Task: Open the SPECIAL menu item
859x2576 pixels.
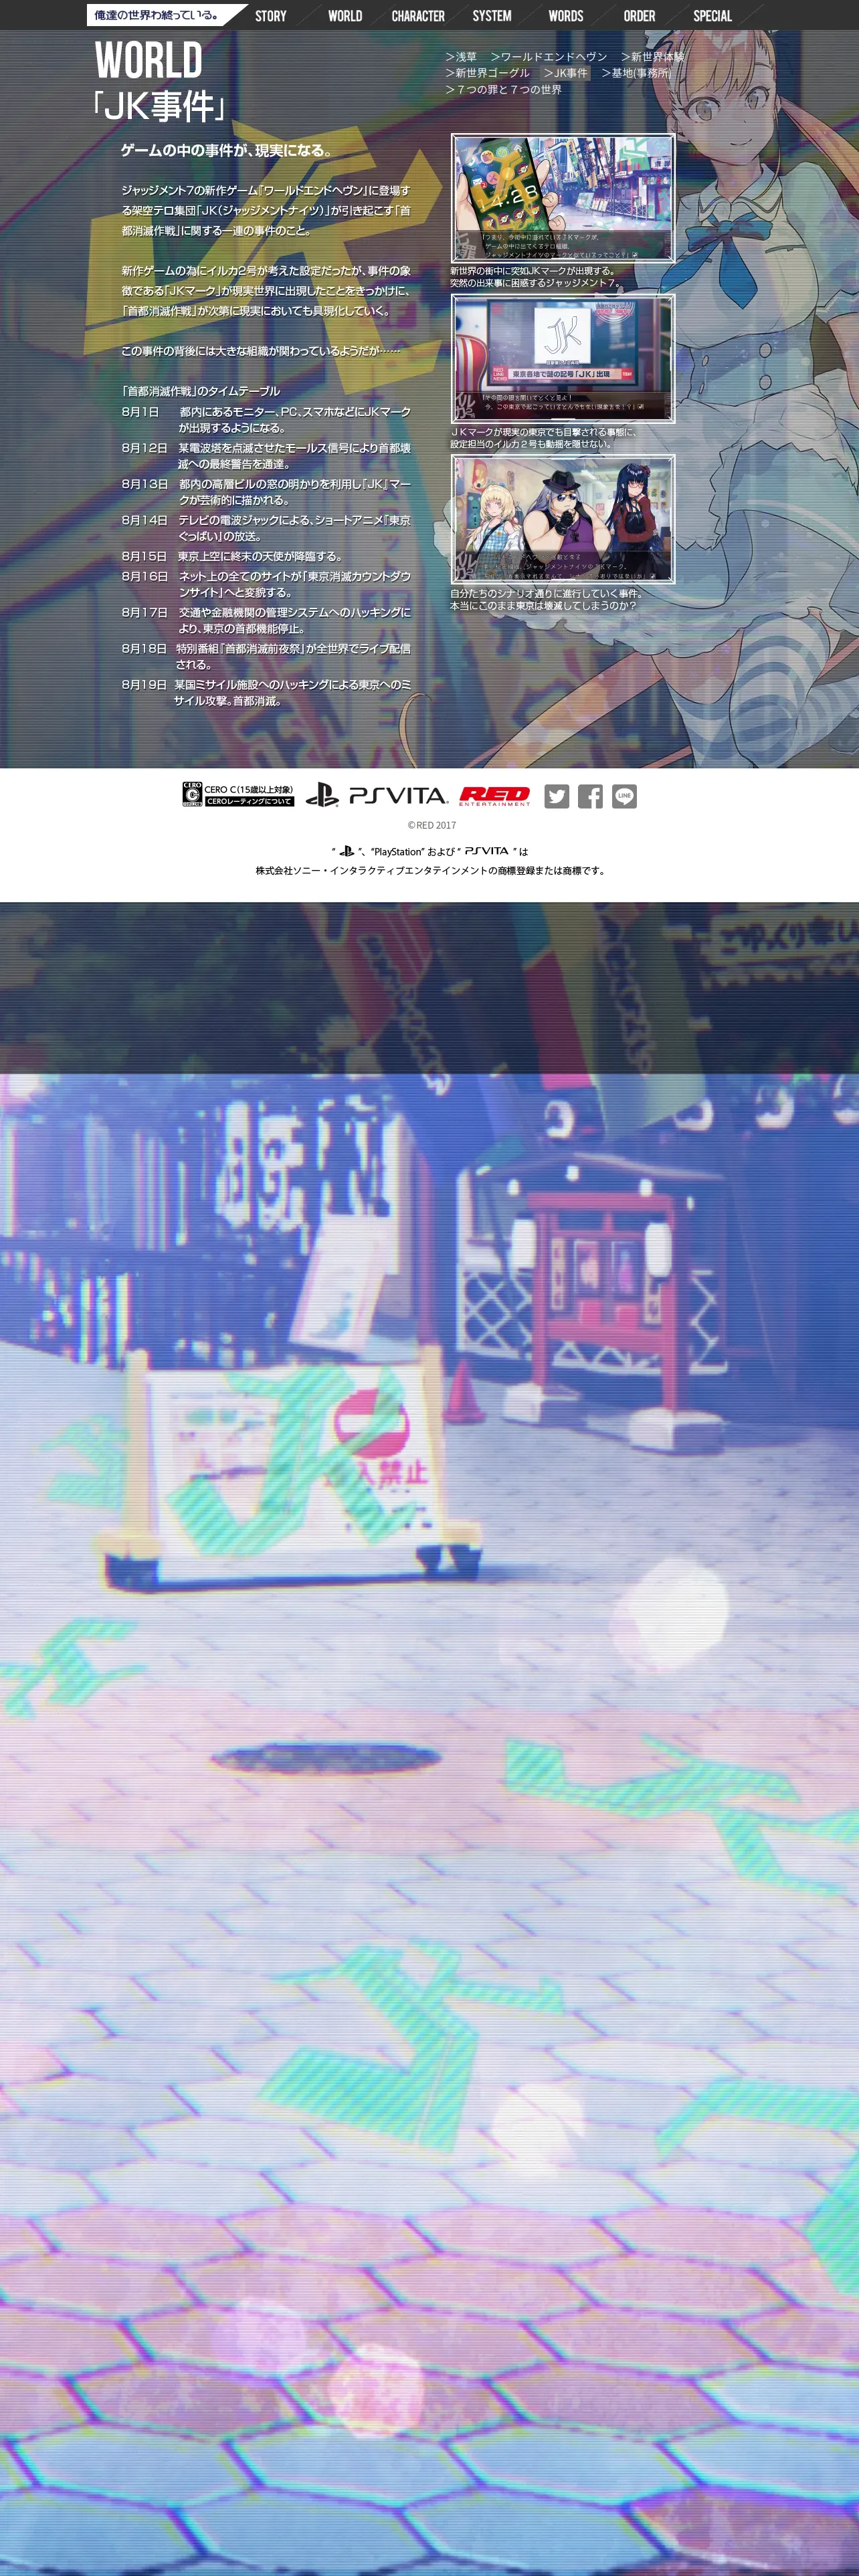Action: pos(713,16)
